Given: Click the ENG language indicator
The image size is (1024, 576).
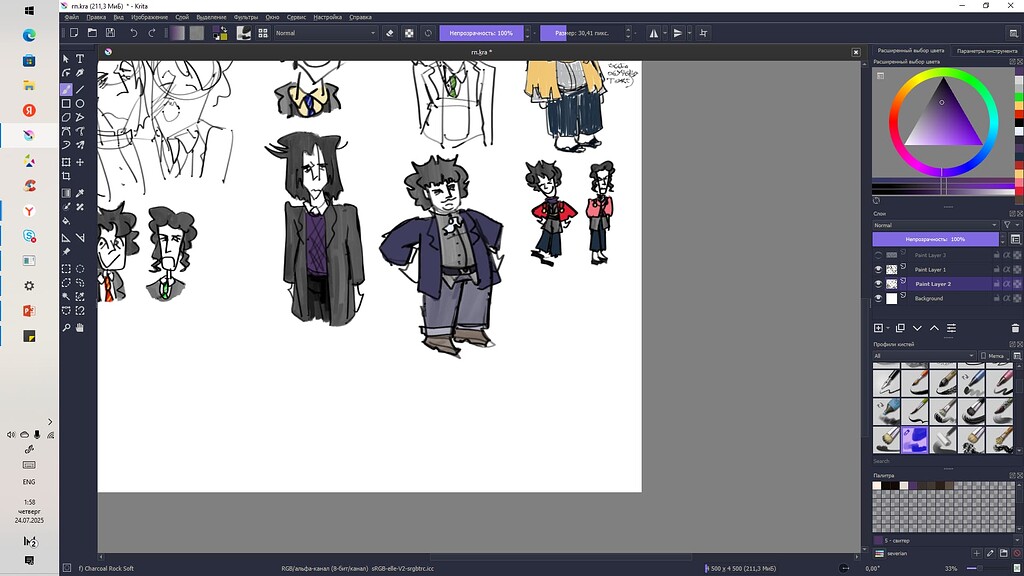Looking at the screenshot, I should point(29,482).
